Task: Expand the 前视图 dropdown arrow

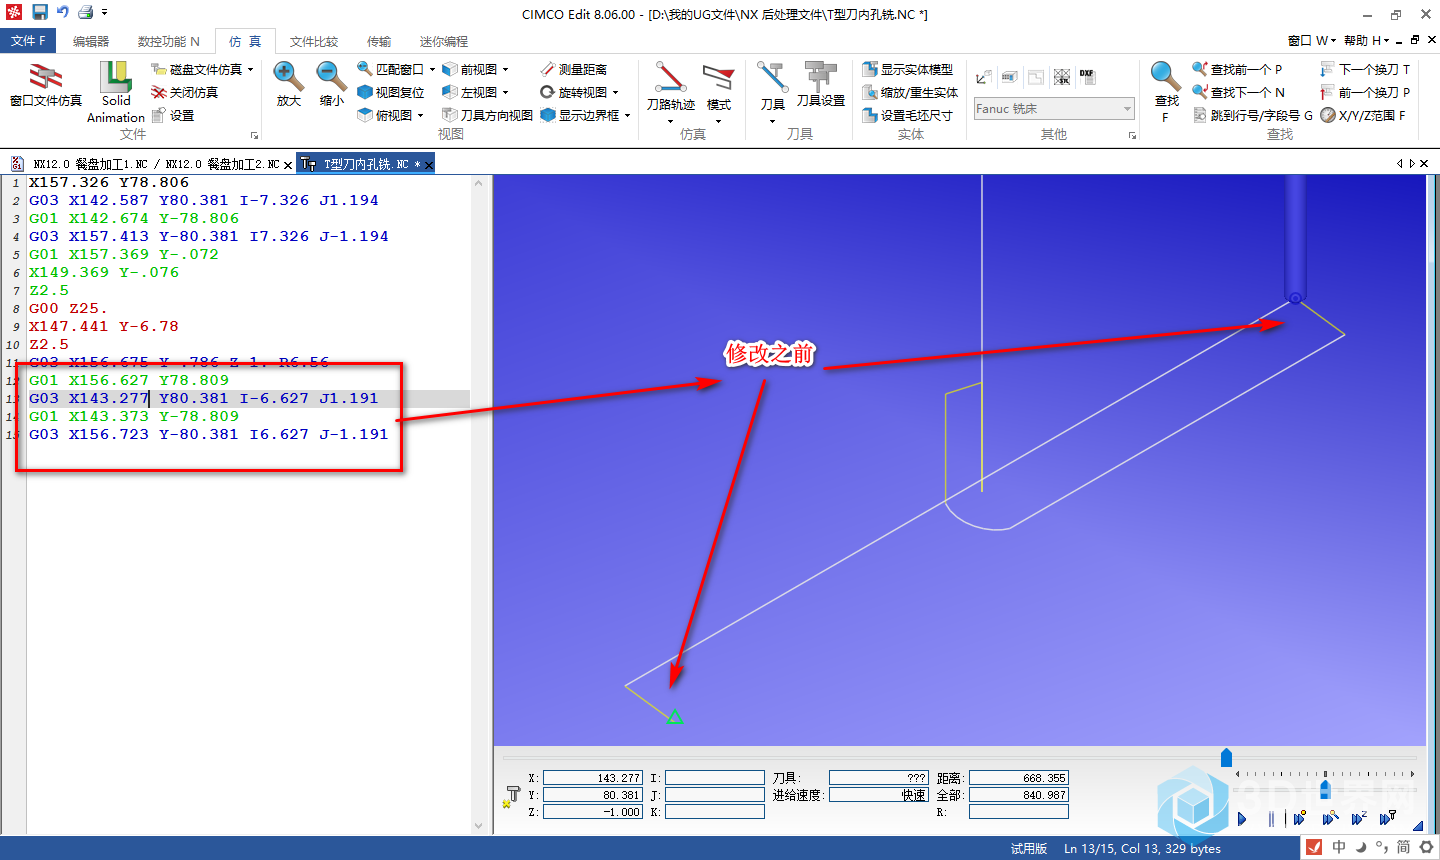Action: coord(505,70)
